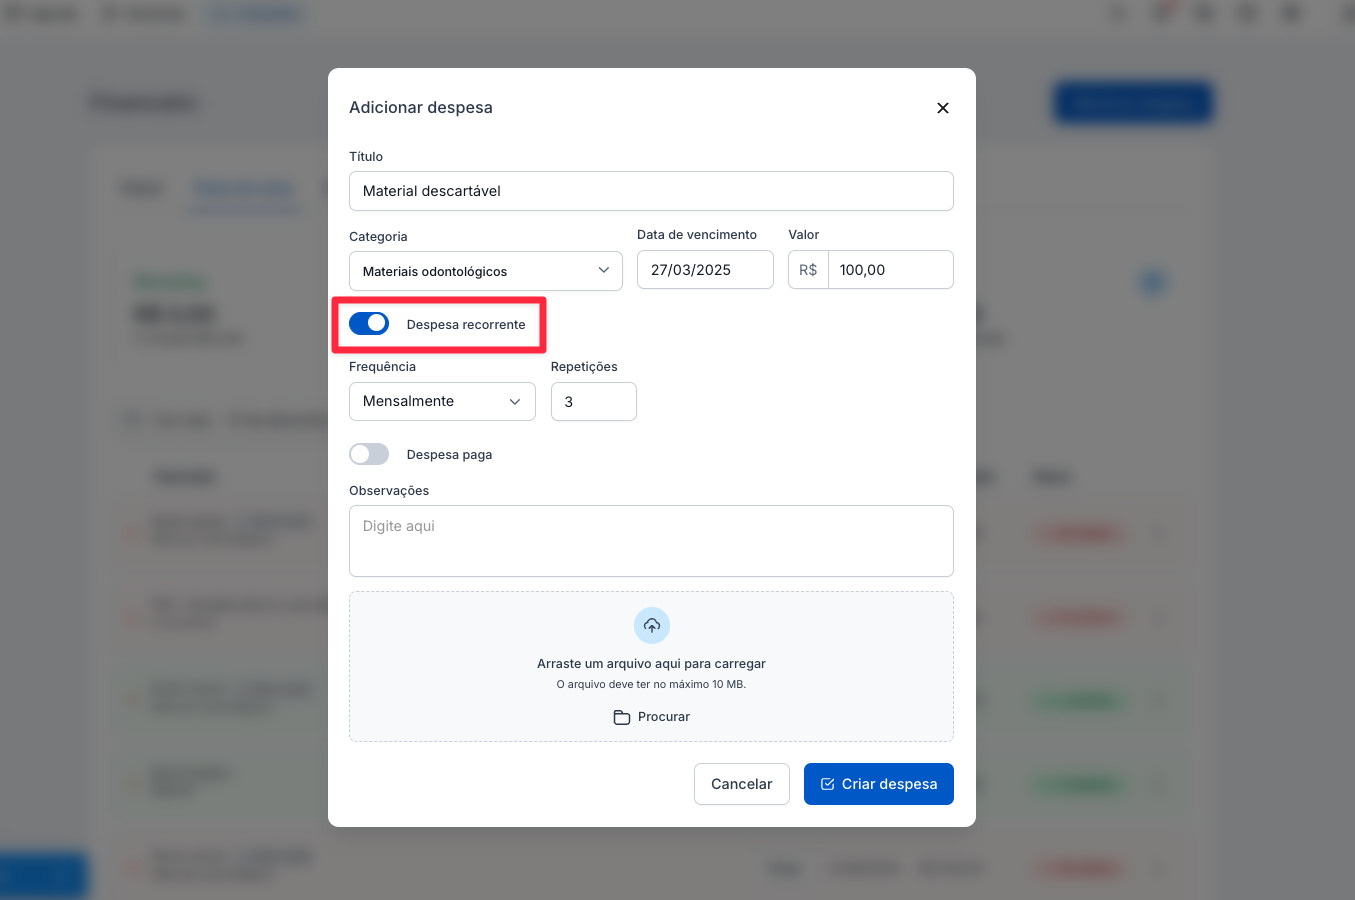Click the Data de vencimento date field
Viewport: 1355px width, 900px height.
click(704, 270)
